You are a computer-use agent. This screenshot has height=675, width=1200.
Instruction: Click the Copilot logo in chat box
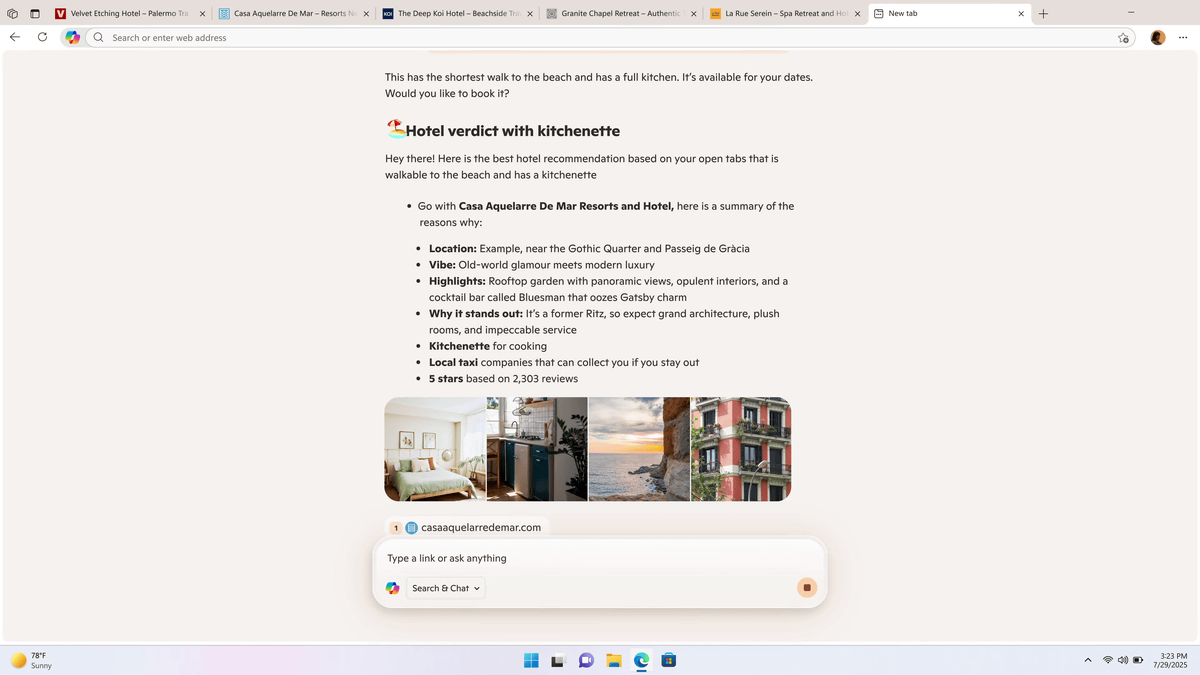pos(392,588)
